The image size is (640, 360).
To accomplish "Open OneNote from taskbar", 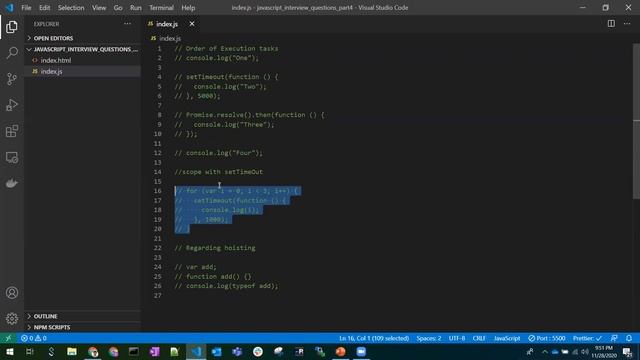I will point(155,352).
